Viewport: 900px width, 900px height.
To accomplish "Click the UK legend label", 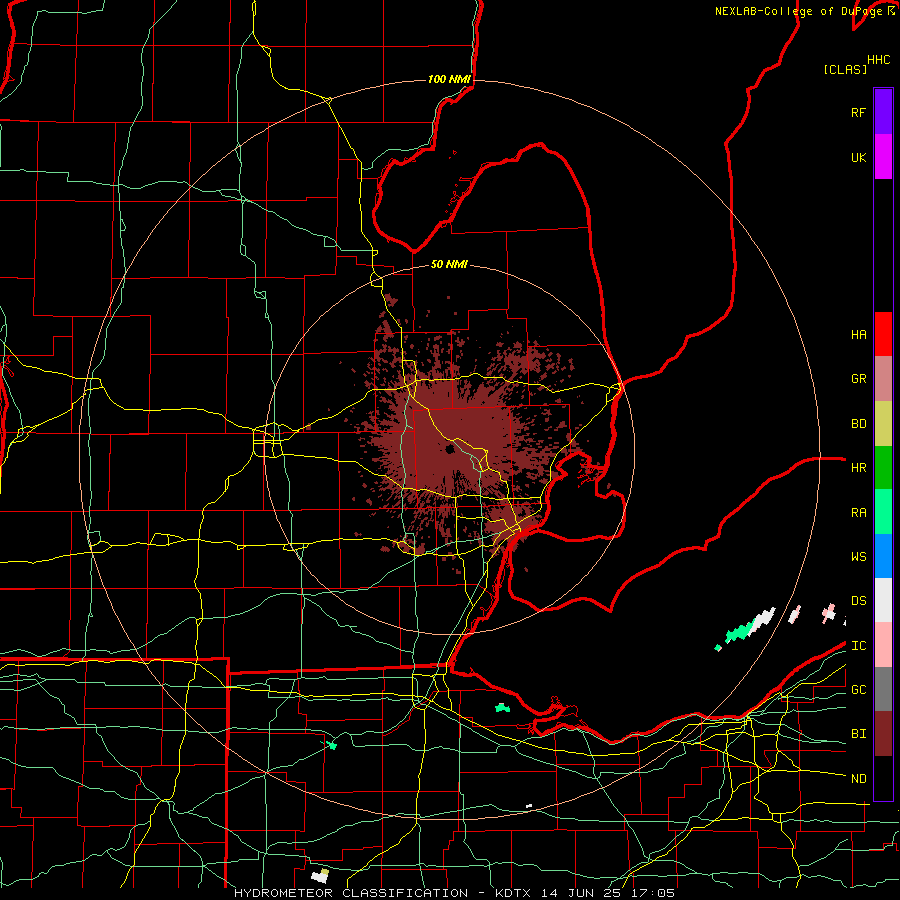I will (x=858, y=157).
